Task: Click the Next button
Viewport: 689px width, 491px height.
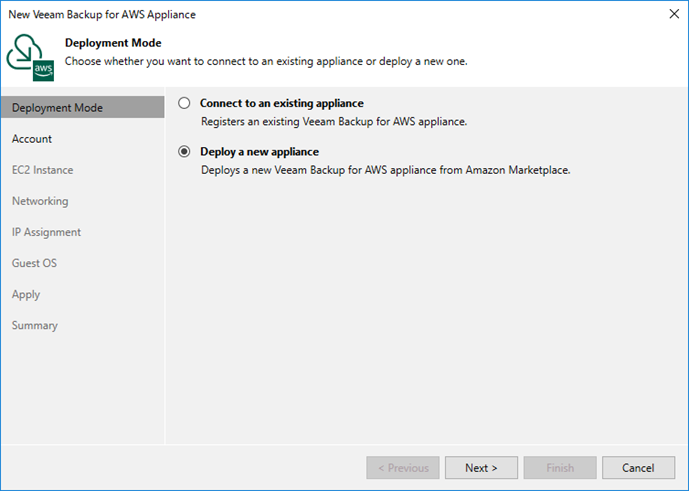Action: click(x=481, y=468)
